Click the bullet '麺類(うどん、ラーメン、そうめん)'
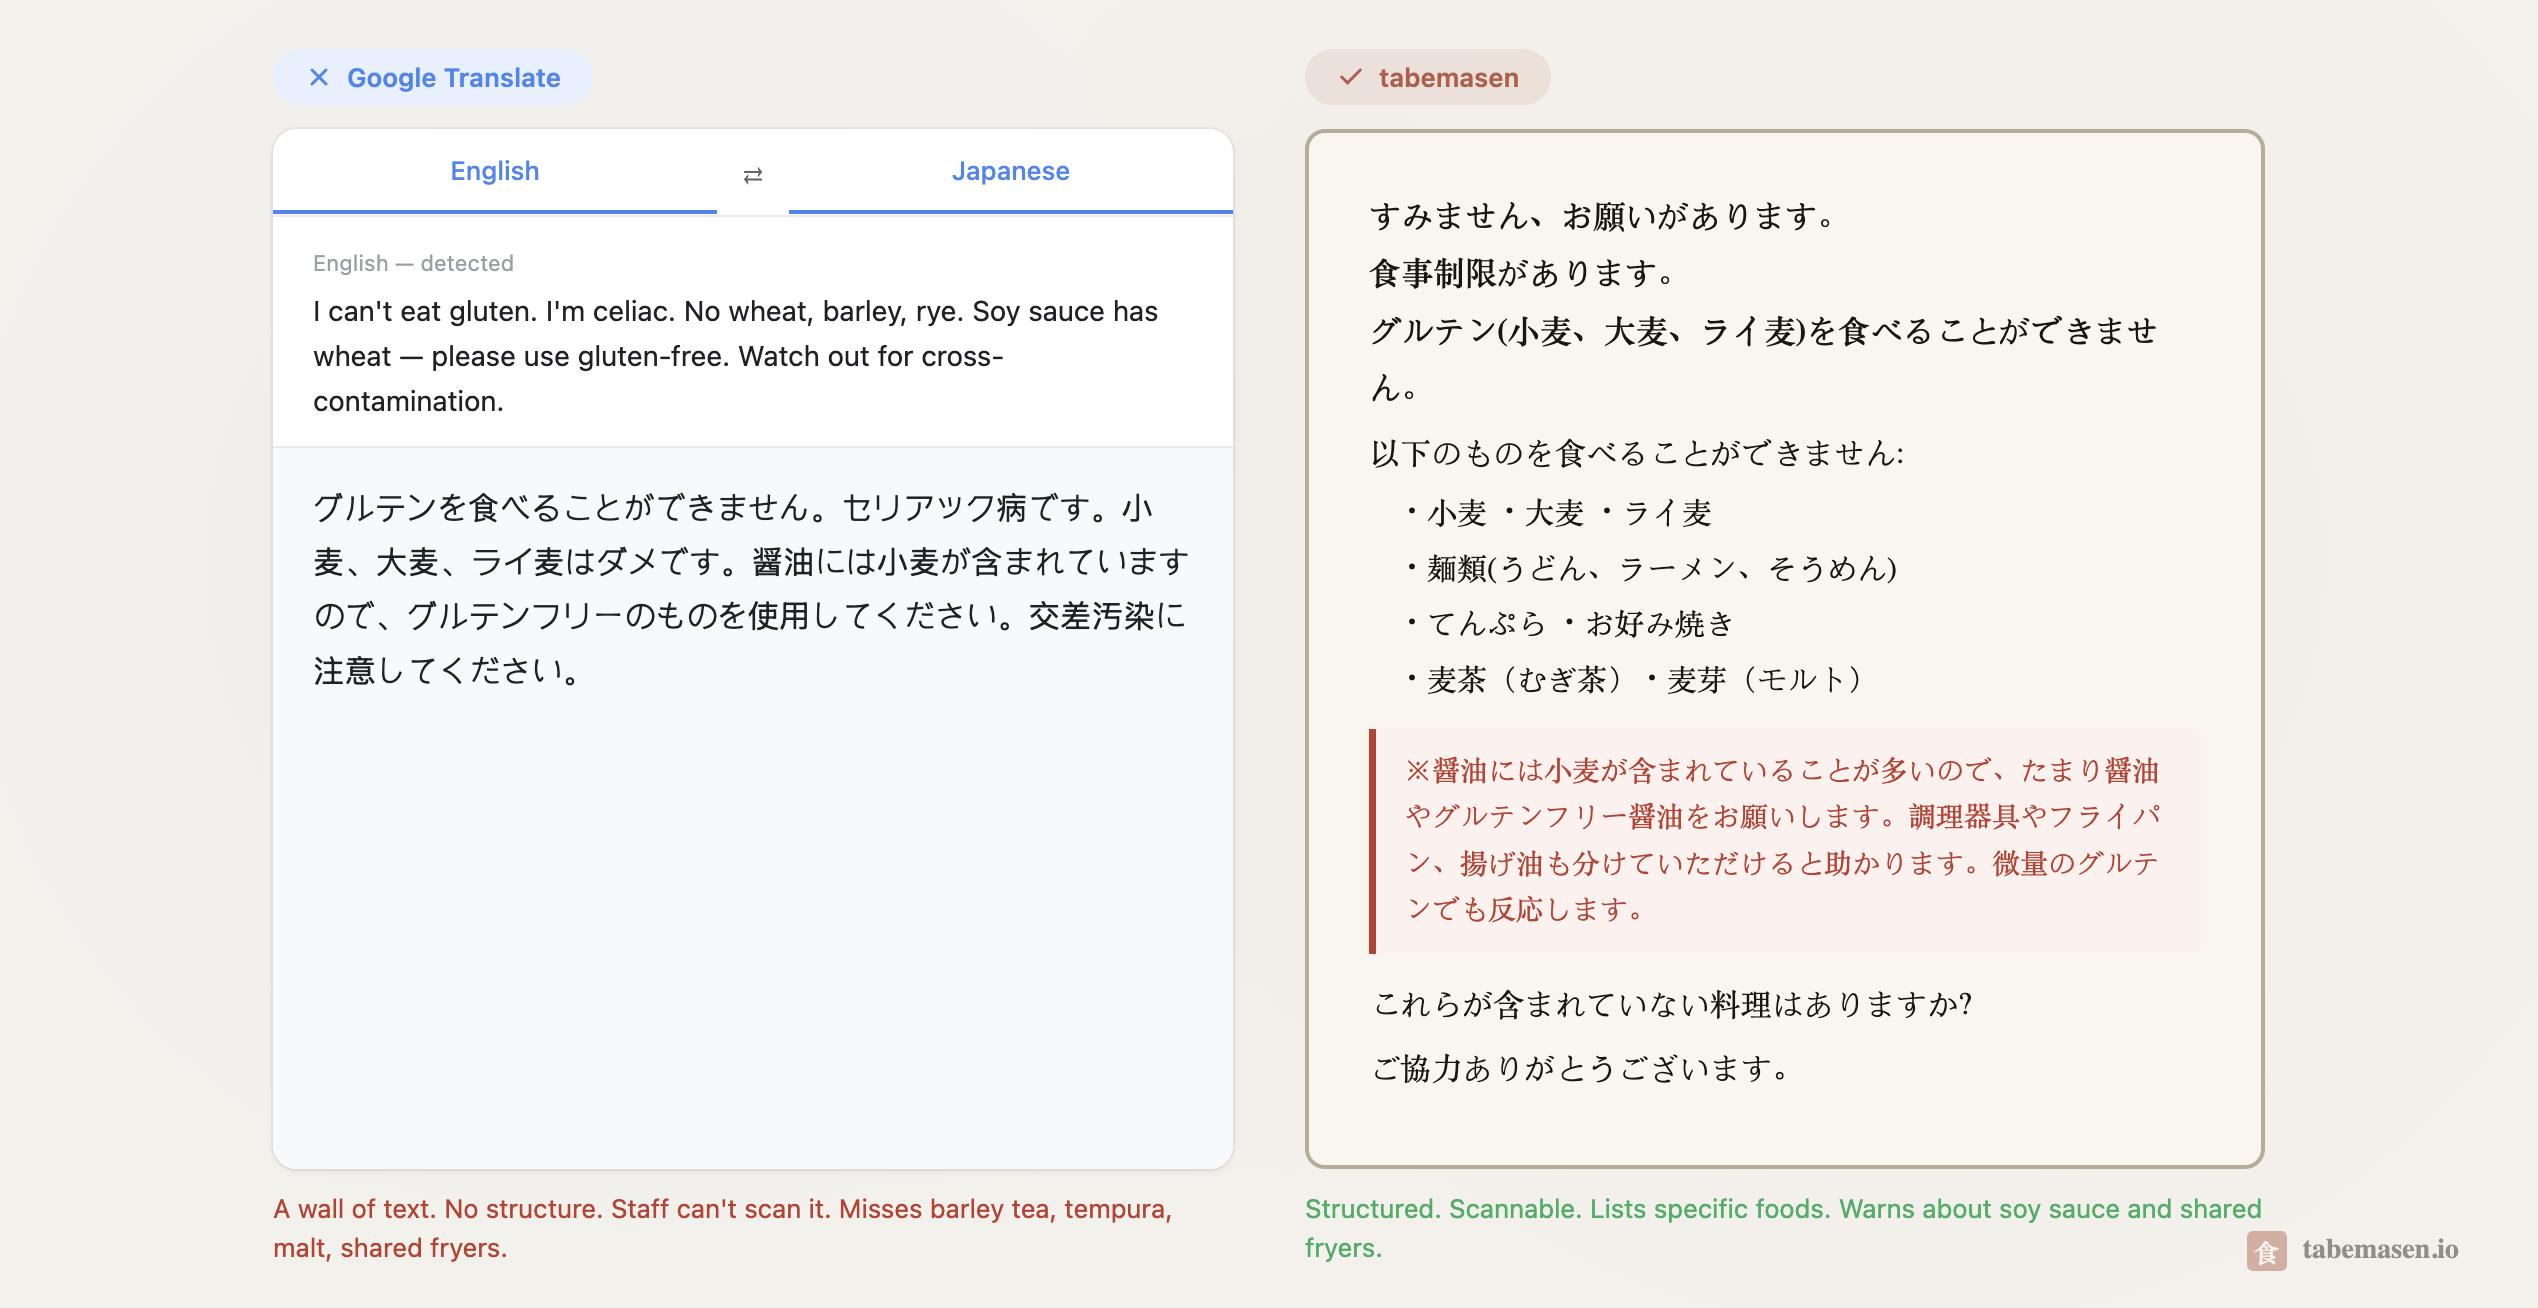This screenshot has height=1308, width=2538. pyautogui.click(x=1650, y=568)
